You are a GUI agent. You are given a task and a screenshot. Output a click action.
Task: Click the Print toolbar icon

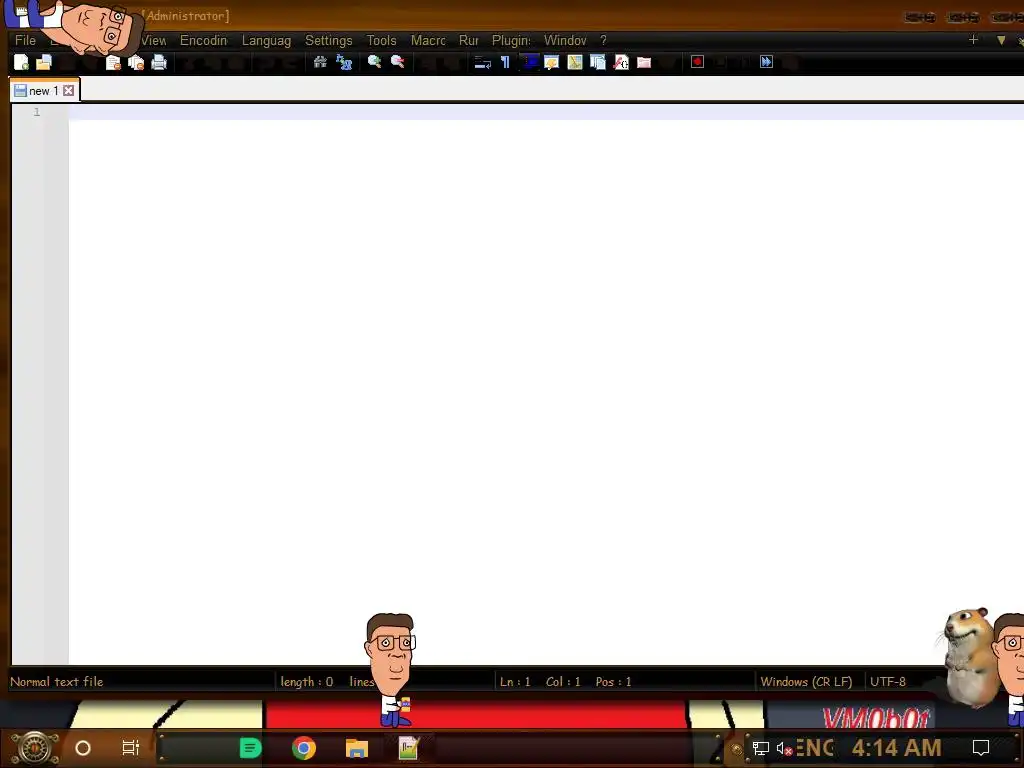(x=159, y=62)
